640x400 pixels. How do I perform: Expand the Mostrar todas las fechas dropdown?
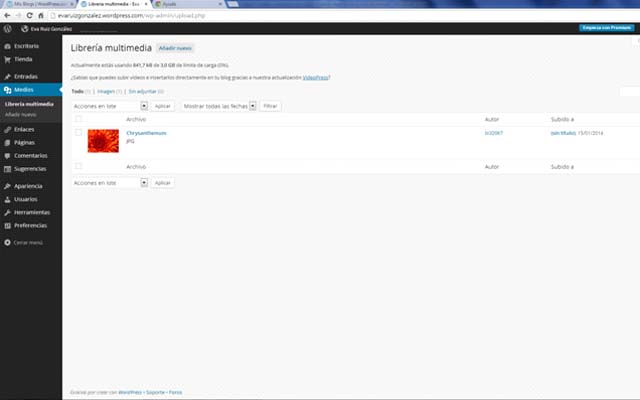click(220, 105)
